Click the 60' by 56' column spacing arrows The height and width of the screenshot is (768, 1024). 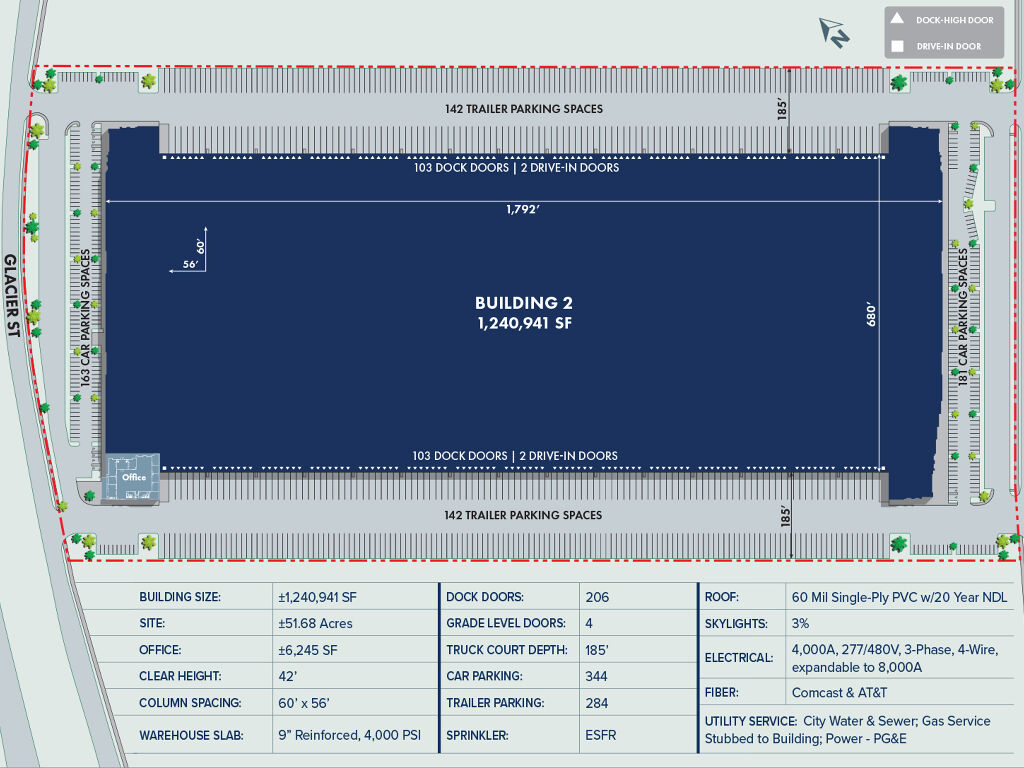(x=189, y=249)
